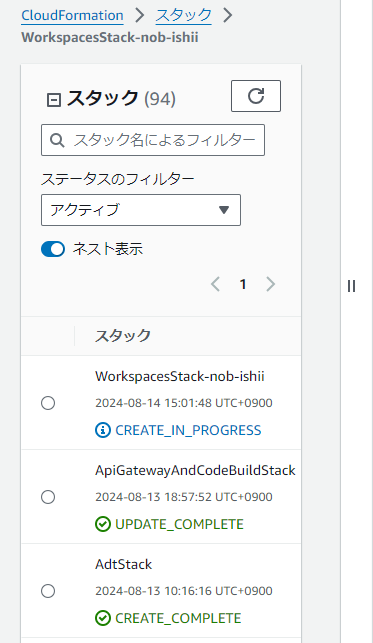
Task: Go to the previous stacks page arrow
Action: 215,284
